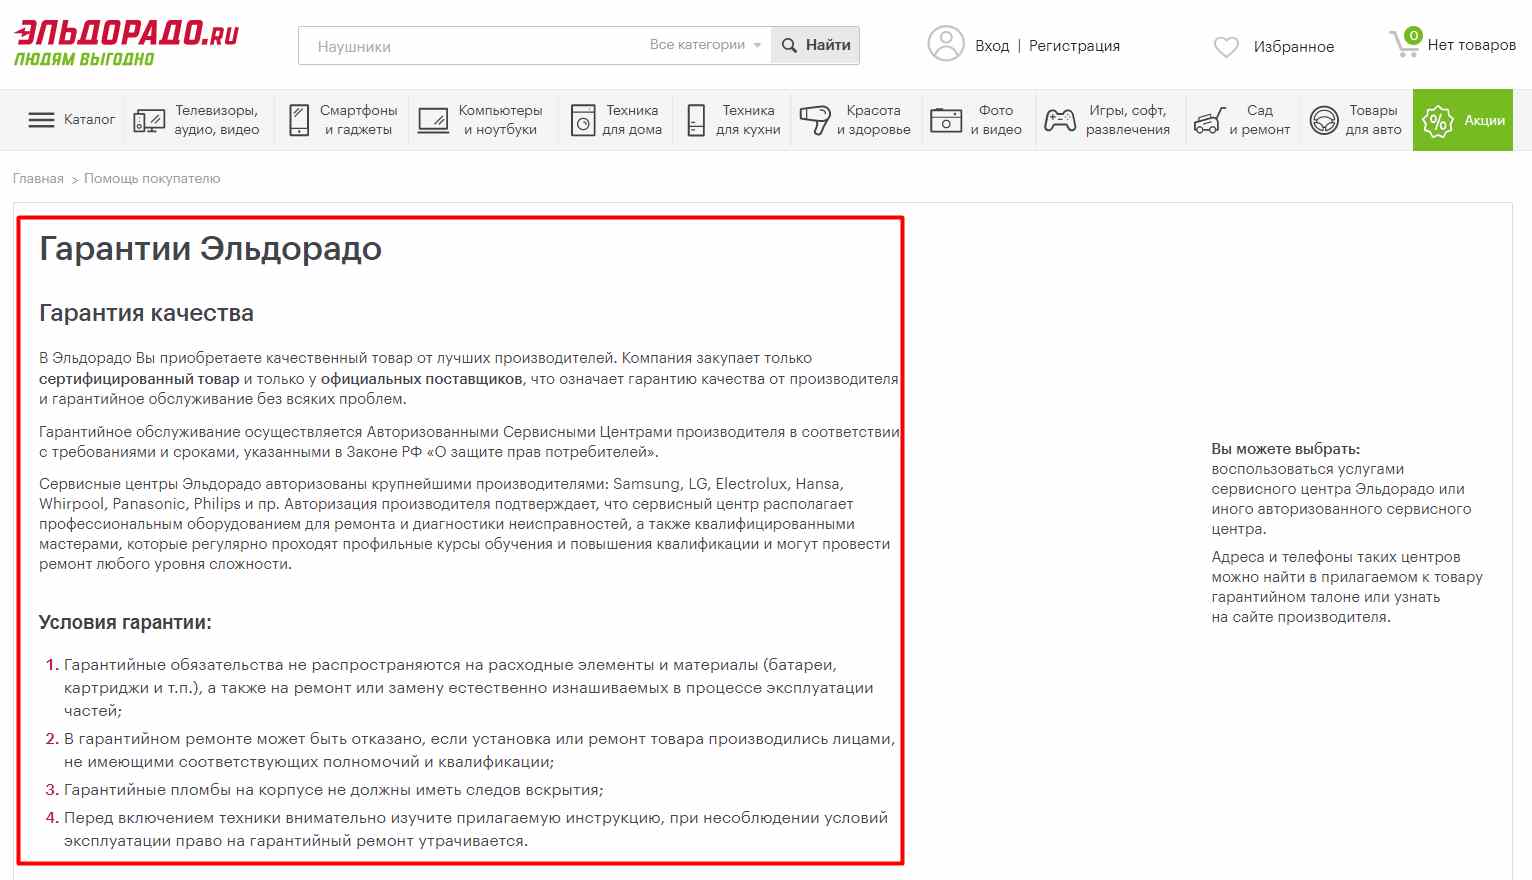Screen dimensions: 1532x880
Task: Click the Вы можете выбрать: sidebar heading
Action: click(x=1285, y=449)
